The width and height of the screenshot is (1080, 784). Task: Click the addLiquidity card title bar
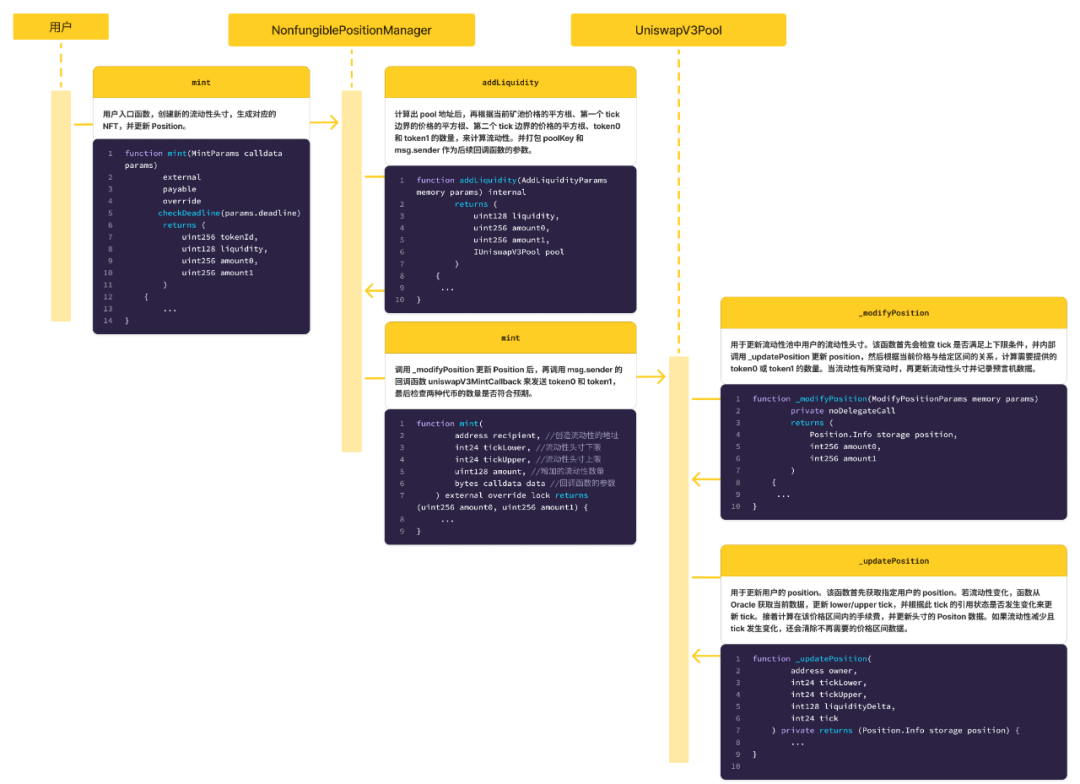(x=510, y=83)
